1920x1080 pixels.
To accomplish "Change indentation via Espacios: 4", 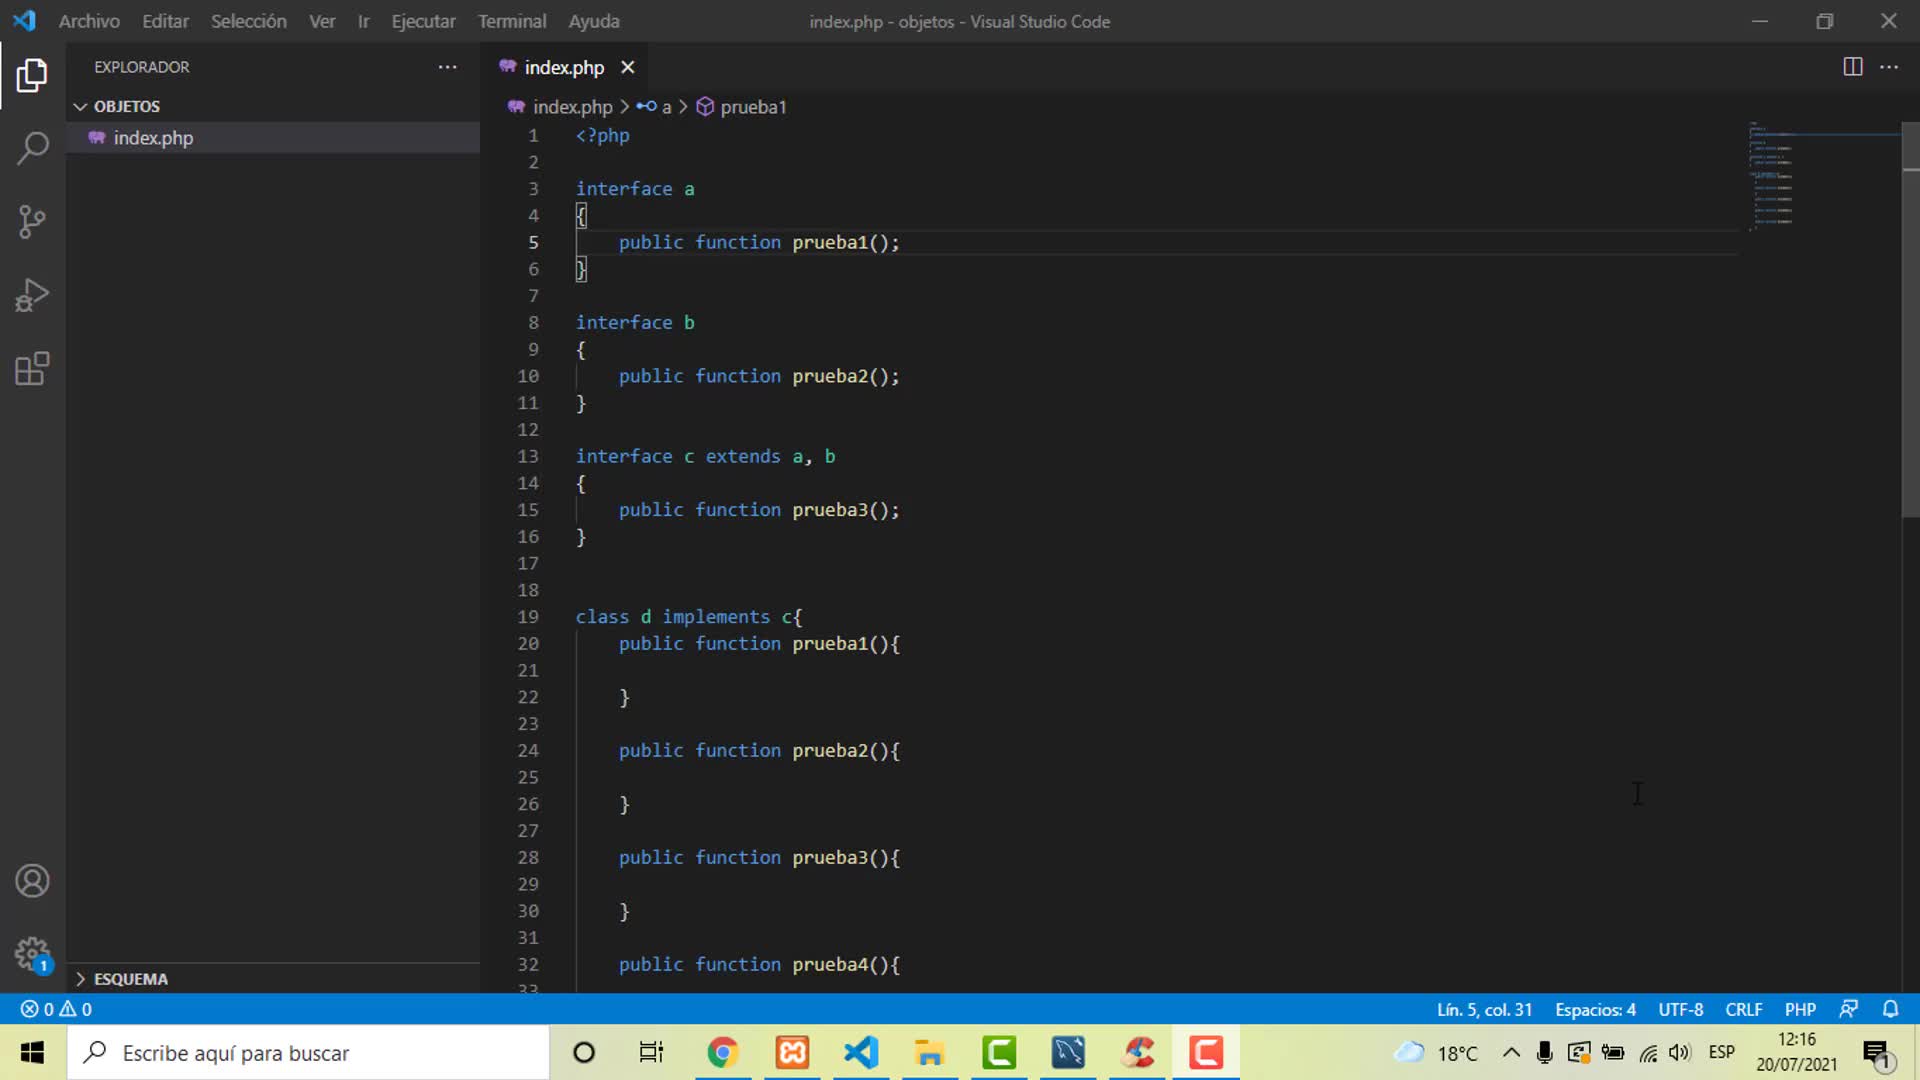I will pyautogui.click(x=1595, y=1009).
